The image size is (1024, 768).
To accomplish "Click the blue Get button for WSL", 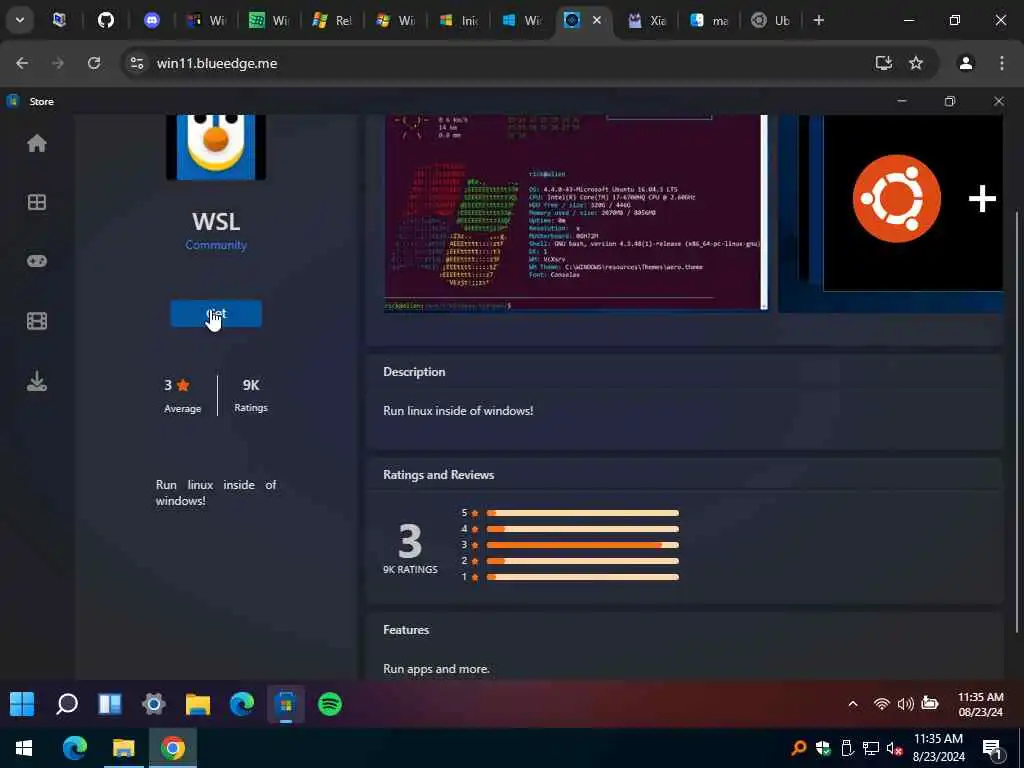I will [216, 314].
